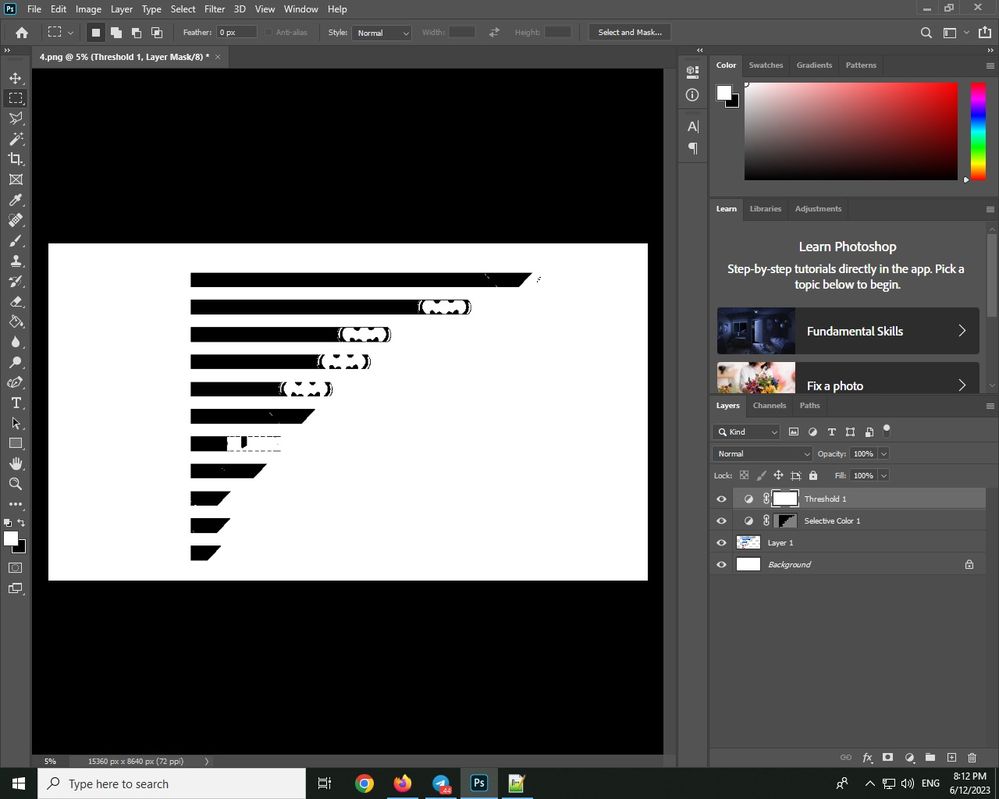Hide Layer 1 visibility eye
This screenshot has width=999, height=799.
721,543
